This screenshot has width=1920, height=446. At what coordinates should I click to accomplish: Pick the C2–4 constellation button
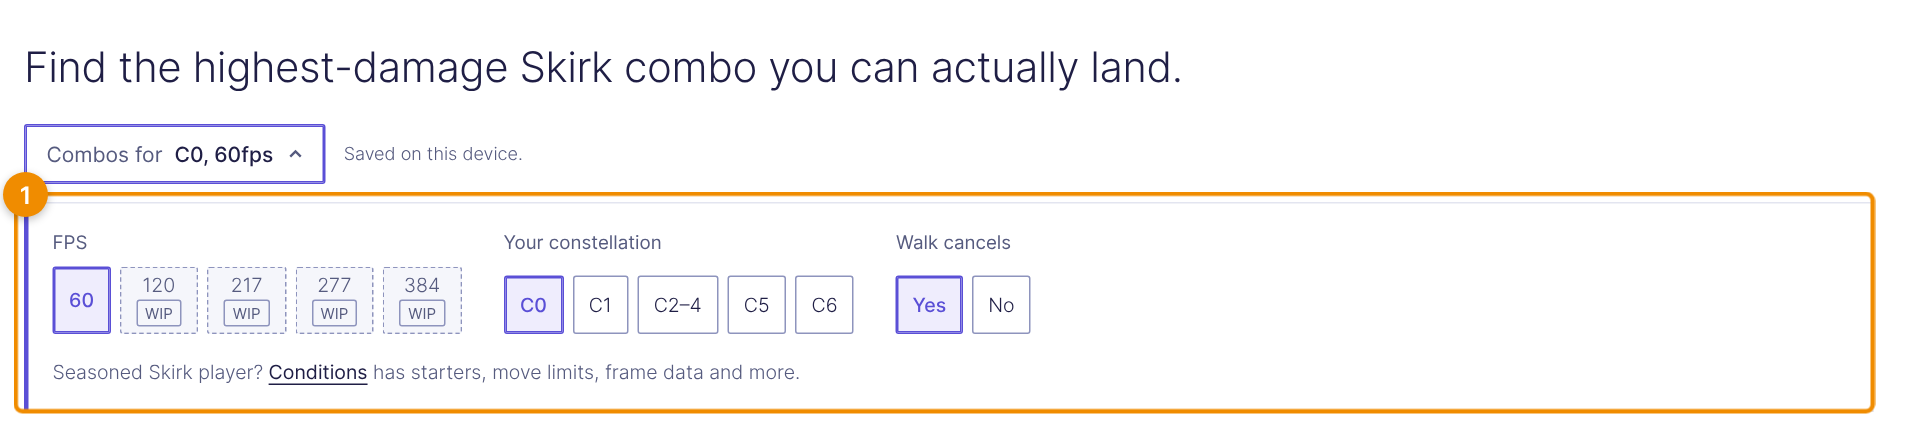pos(678,305)
